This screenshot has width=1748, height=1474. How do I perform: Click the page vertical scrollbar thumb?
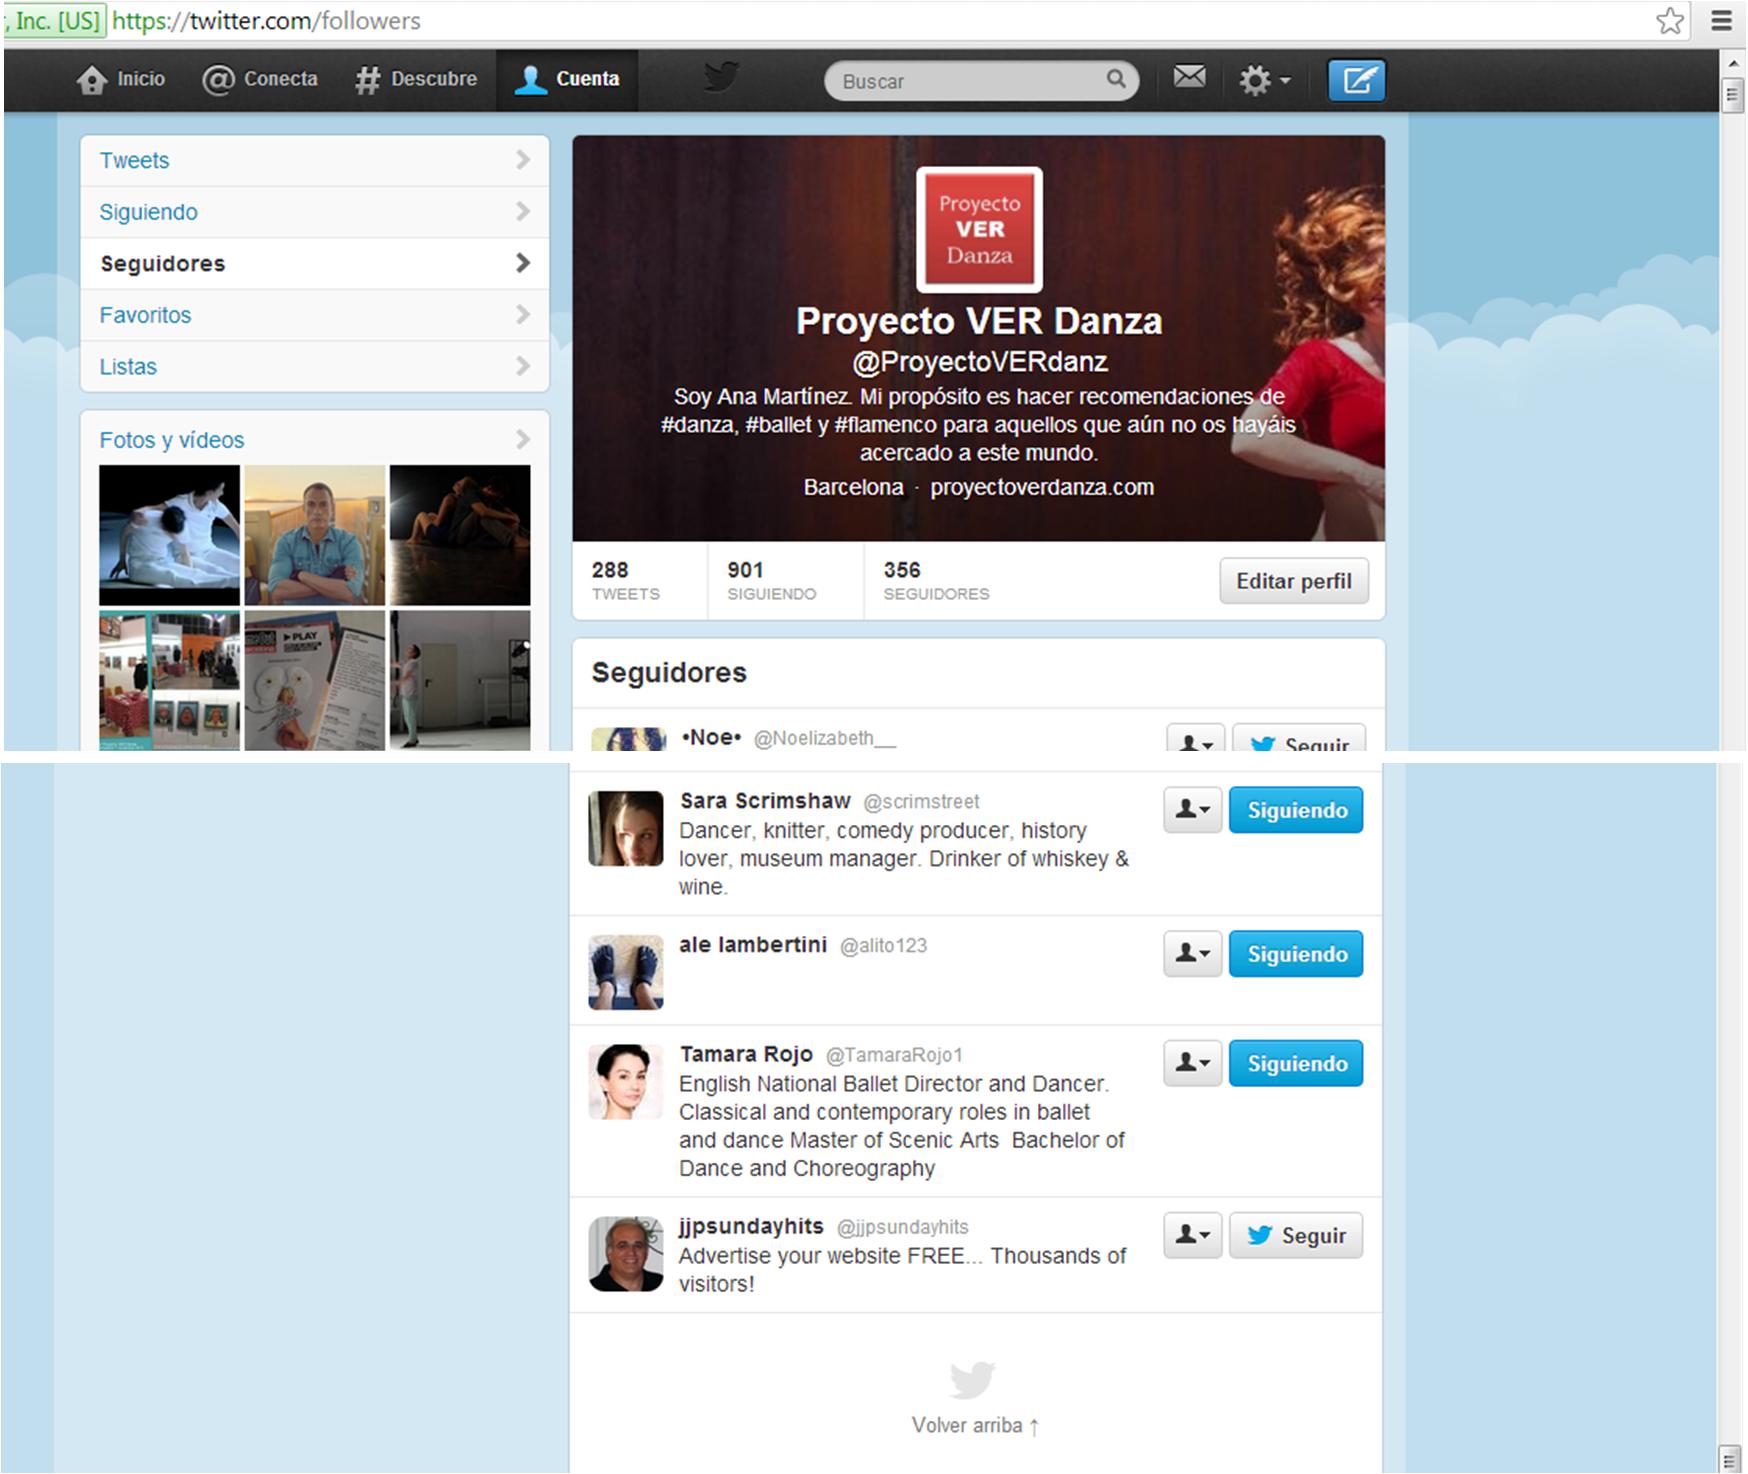(1732, 96)
